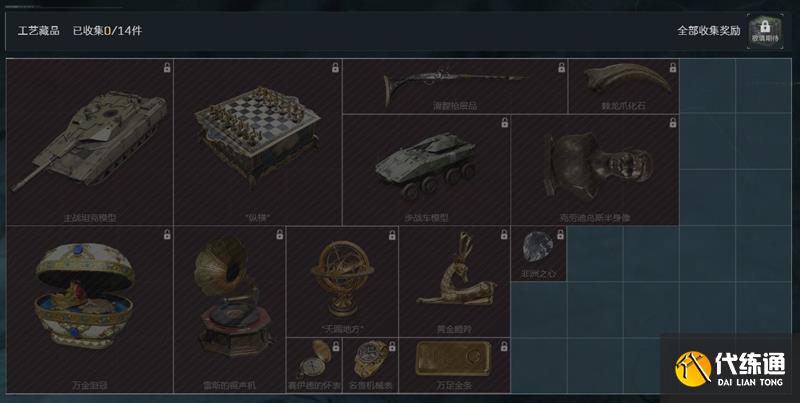Click the lock icon on chess set
Image resolution: width=800 pixels, height=403 pixels.
[x=335, y=67]
